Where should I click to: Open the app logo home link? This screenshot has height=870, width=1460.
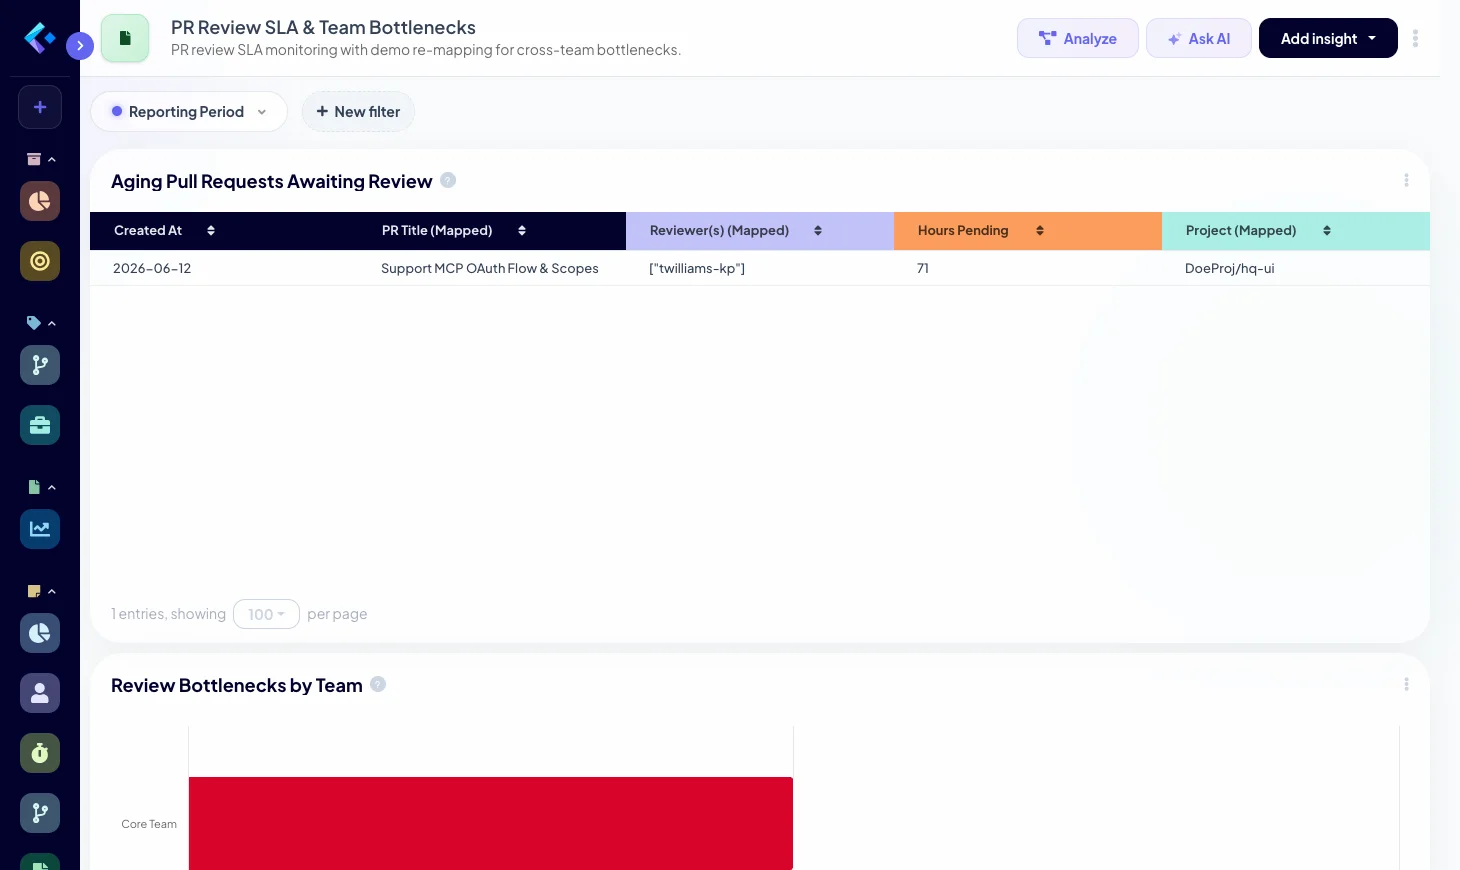39,38
